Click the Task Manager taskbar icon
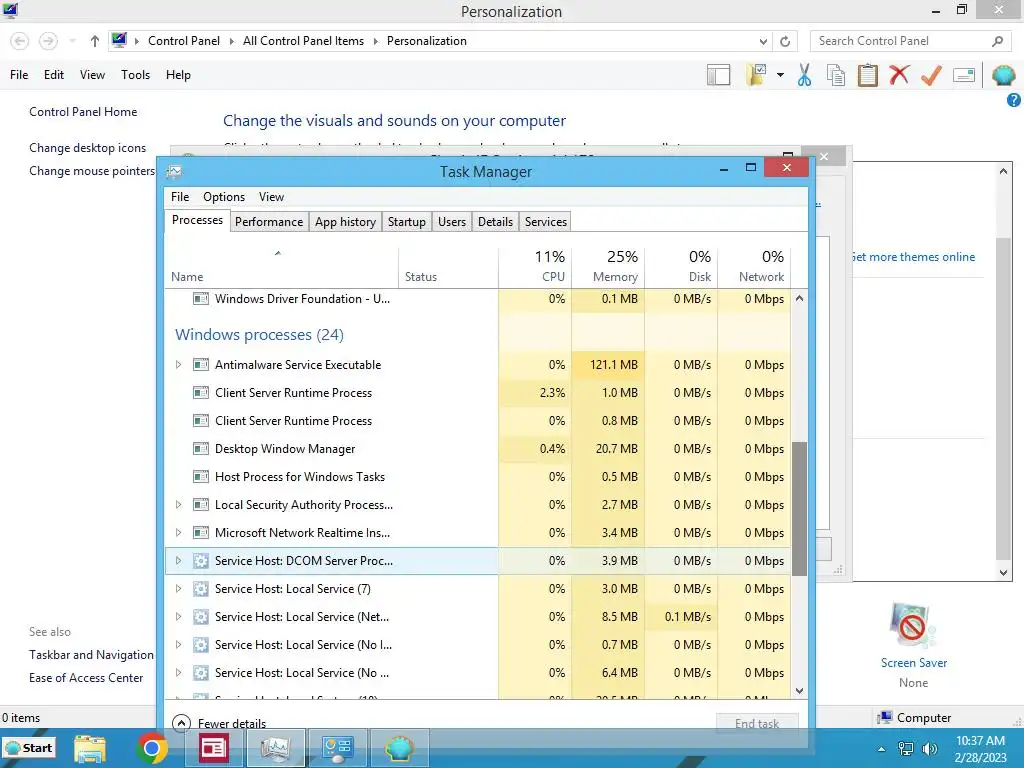Viewport: 1024px width, 768px height. pyautogui.click(x=275, y=748)
